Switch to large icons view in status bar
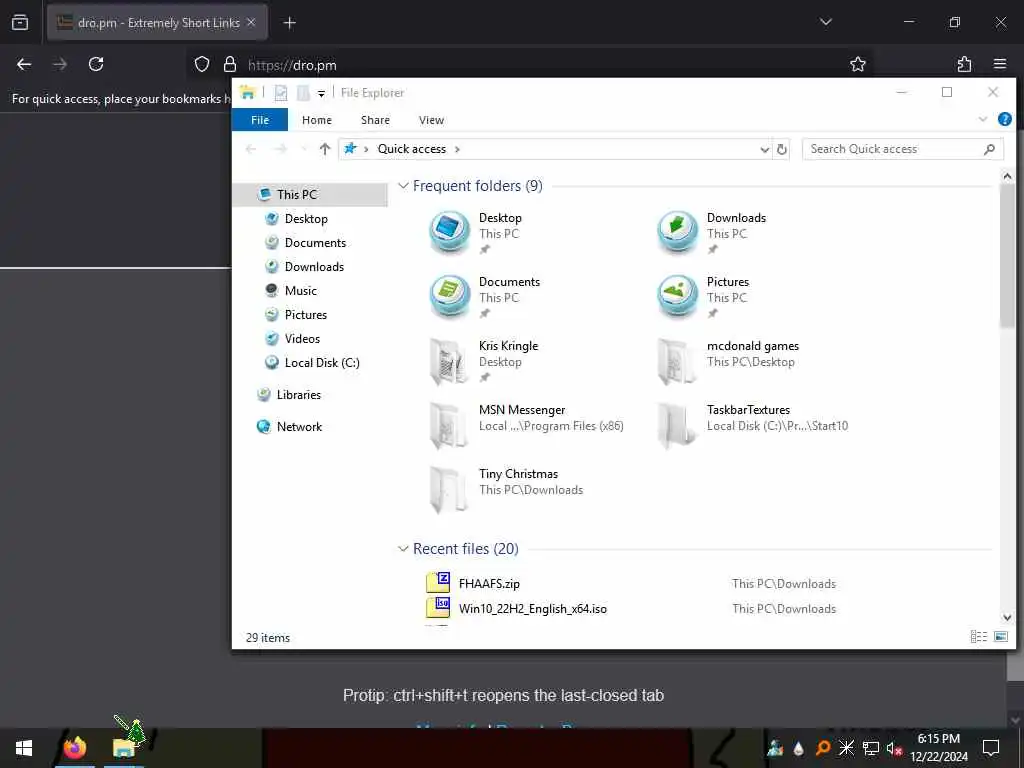The height and width of the screenshot is (768, 1024). [x=1000, y=636]
